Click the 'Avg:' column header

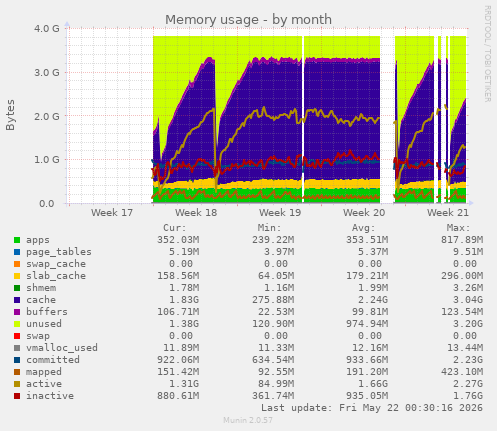(364, 228)
